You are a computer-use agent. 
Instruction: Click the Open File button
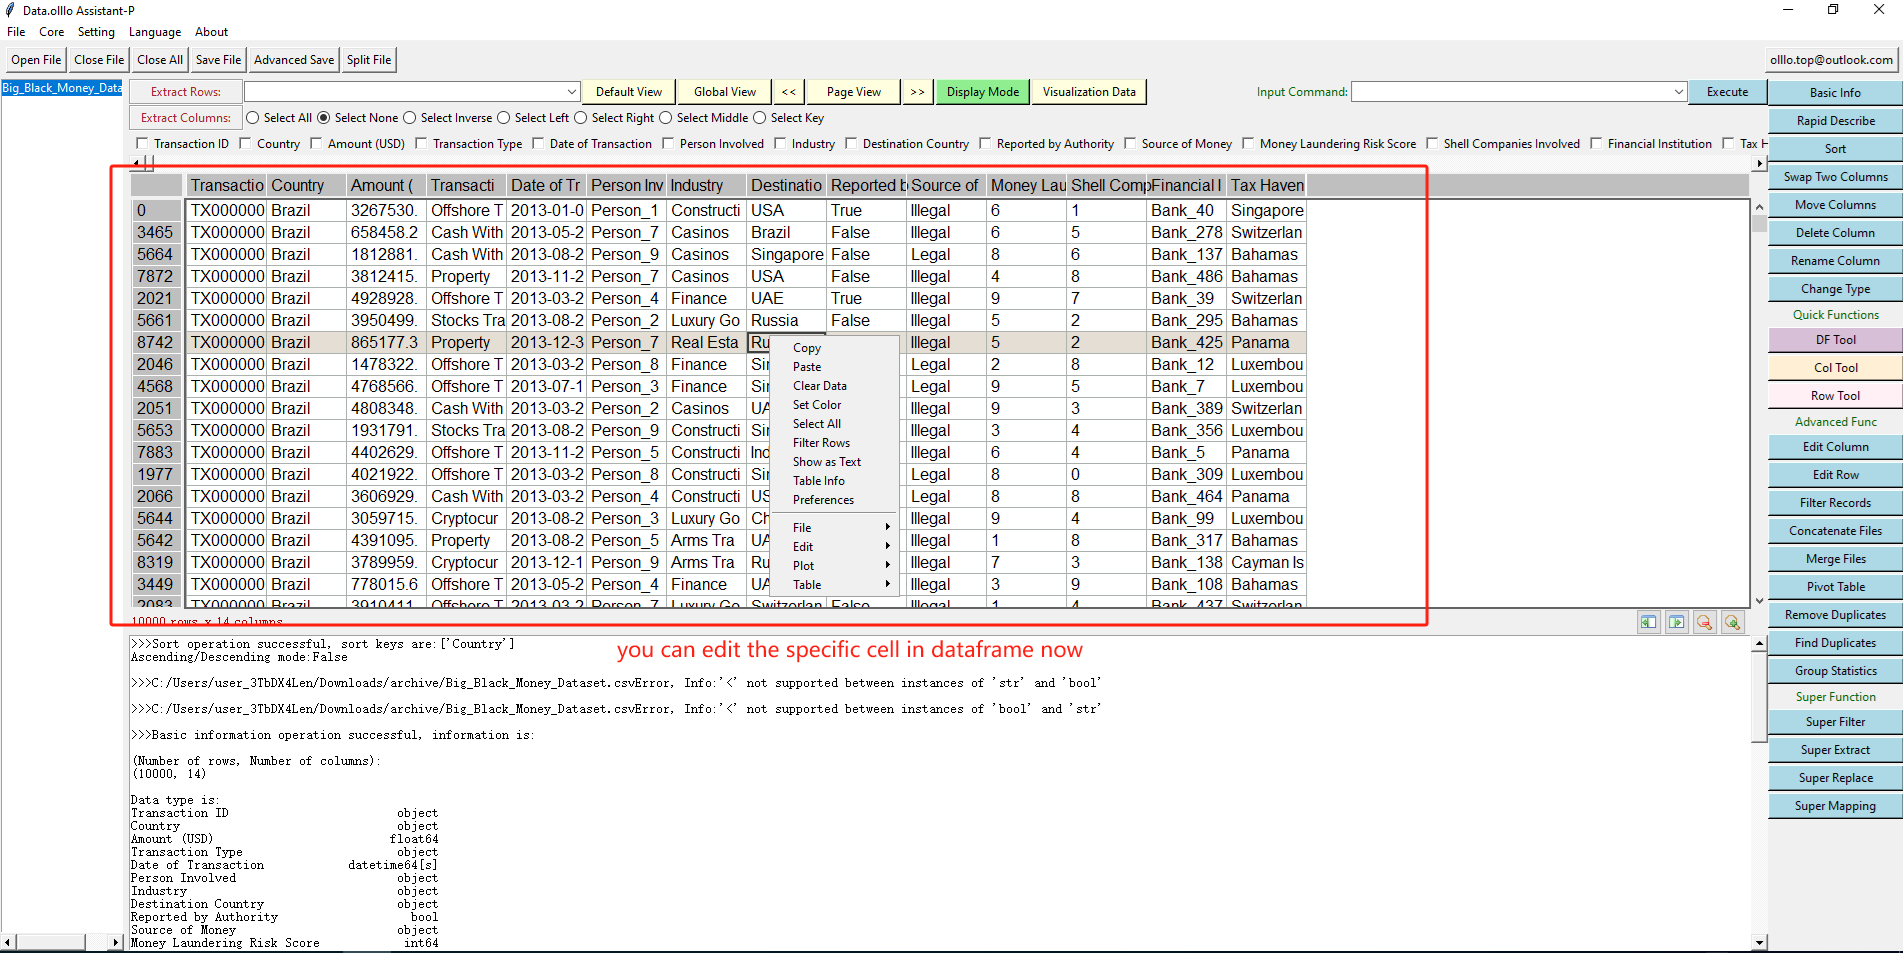coord(36,60)
